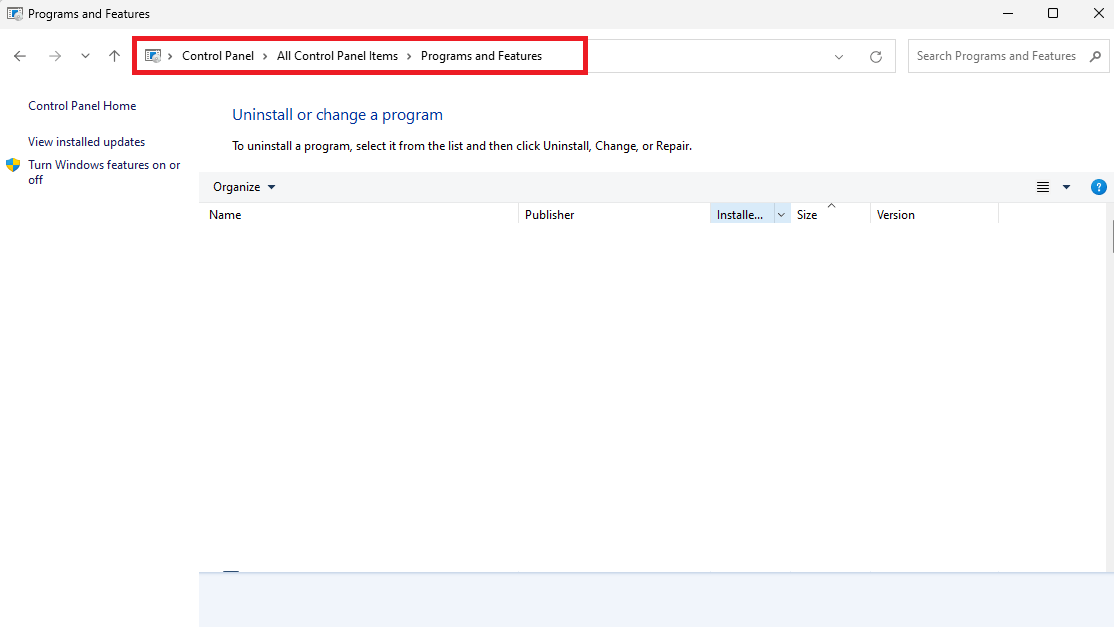Open the address bar history dropdown

(838, 56)
